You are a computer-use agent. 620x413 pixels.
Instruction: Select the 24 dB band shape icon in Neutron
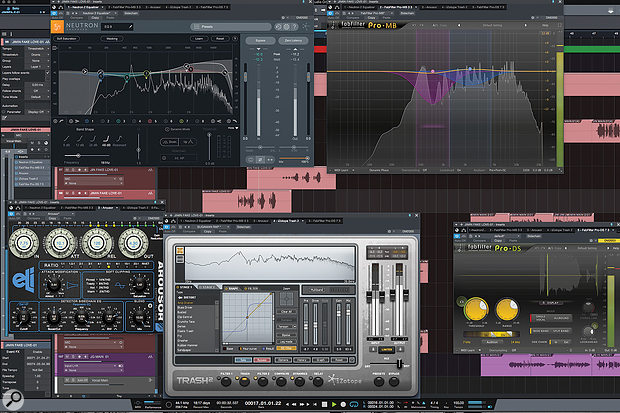[x=93, y=139]
